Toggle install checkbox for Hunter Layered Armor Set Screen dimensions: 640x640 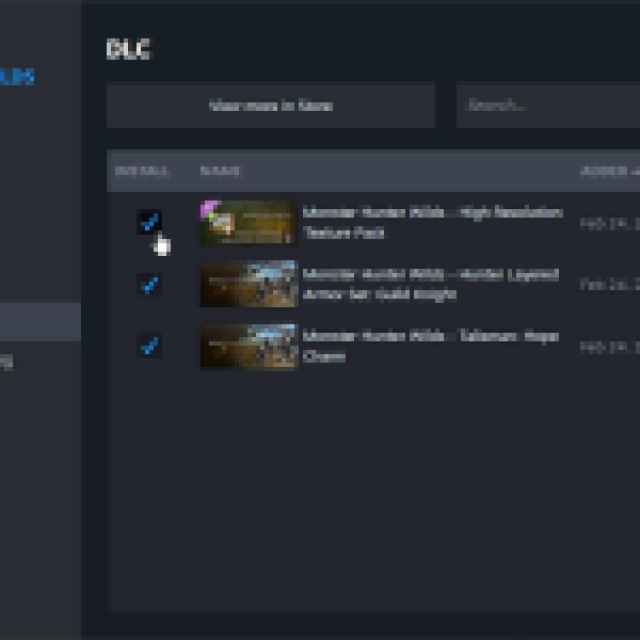point(149,285)
